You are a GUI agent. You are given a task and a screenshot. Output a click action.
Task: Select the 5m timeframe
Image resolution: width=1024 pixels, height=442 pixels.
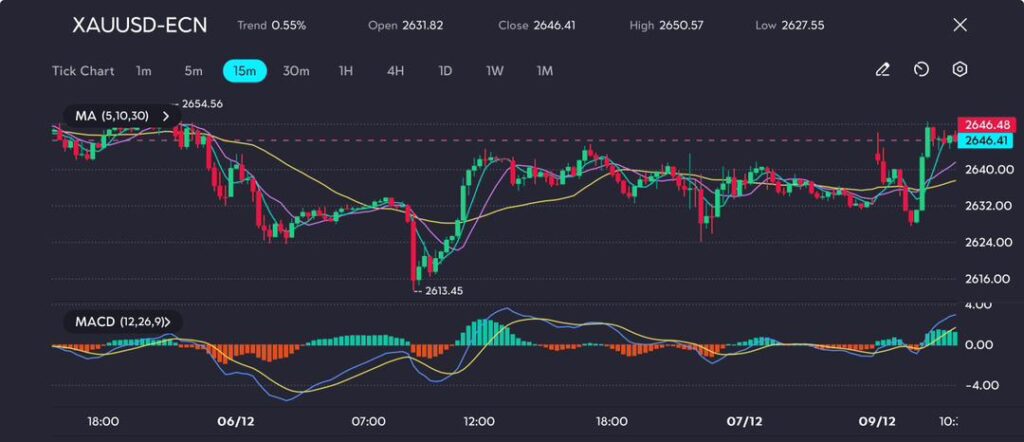(193, 71)
